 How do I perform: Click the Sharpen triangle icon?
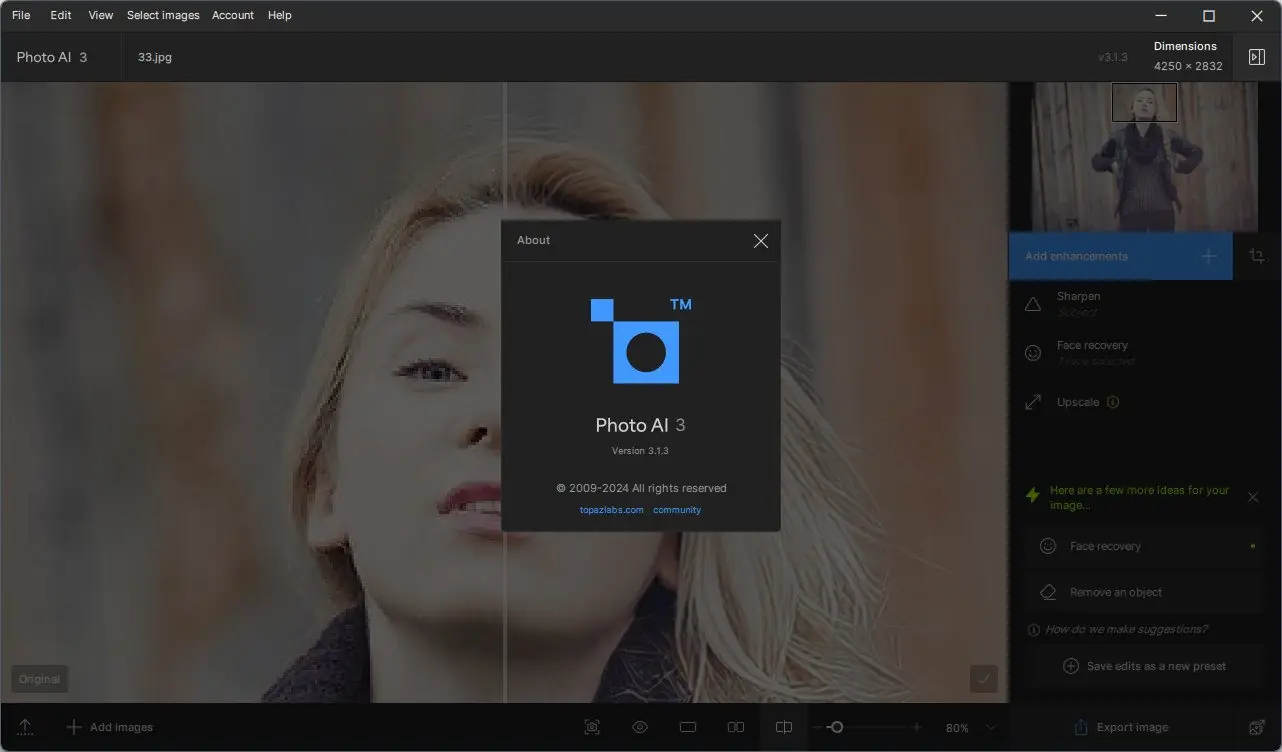[1033, 303]
